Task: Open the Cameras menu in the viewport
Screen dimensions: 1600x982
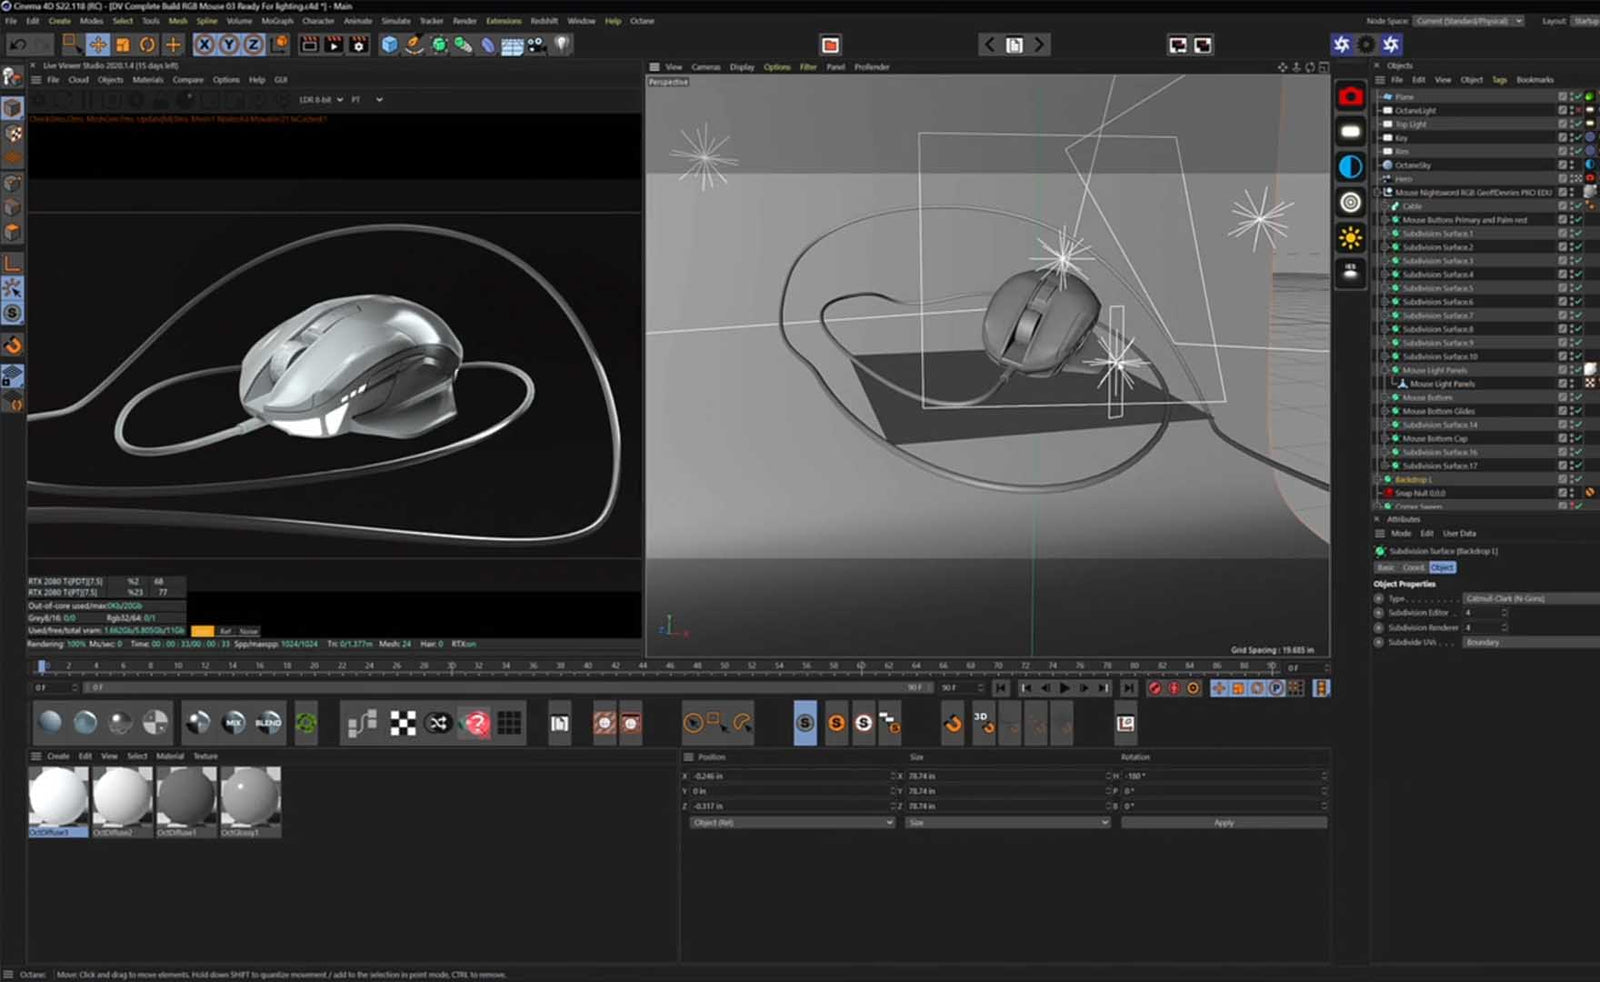Action: [707, 67]
